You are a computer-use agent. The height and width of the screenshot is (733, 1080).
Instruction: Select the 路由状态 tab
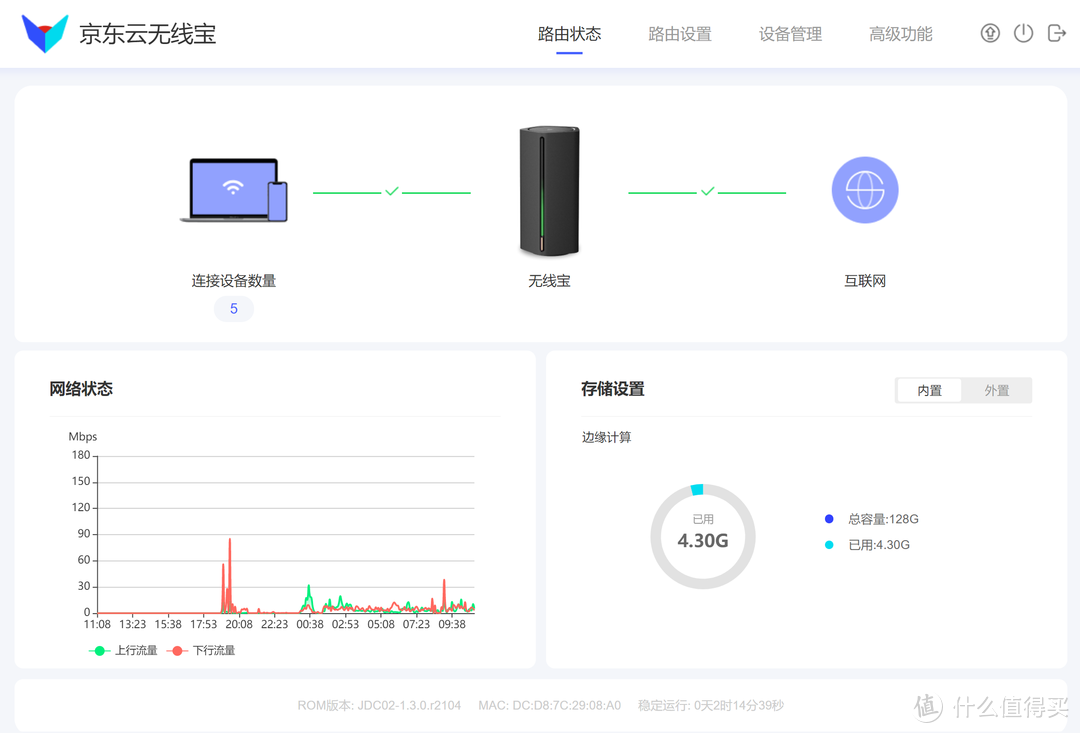click(x=568, y=33)
